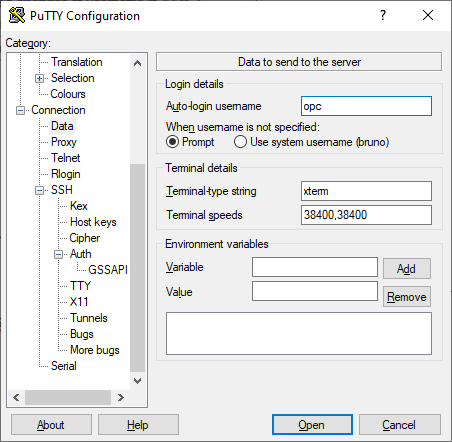Open the X11 category

[79, 302]
